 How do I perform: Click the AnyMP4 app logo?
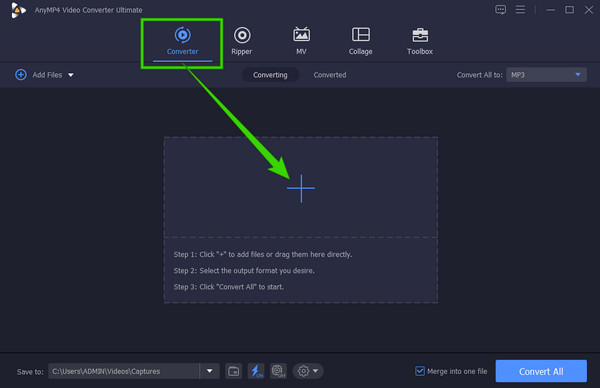[x=18, y=10]
